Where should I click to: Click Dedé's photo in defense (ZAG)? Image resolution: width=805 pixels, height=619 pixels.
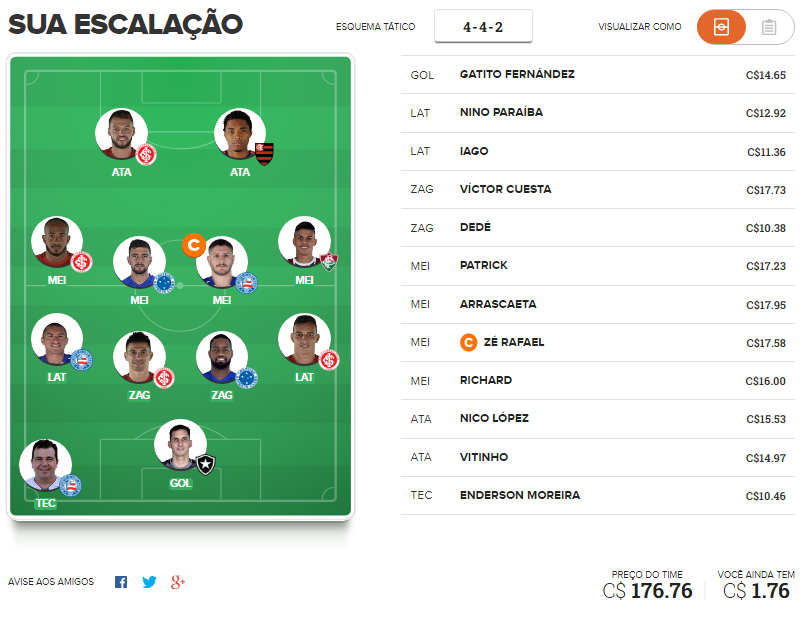click(222, 357)
